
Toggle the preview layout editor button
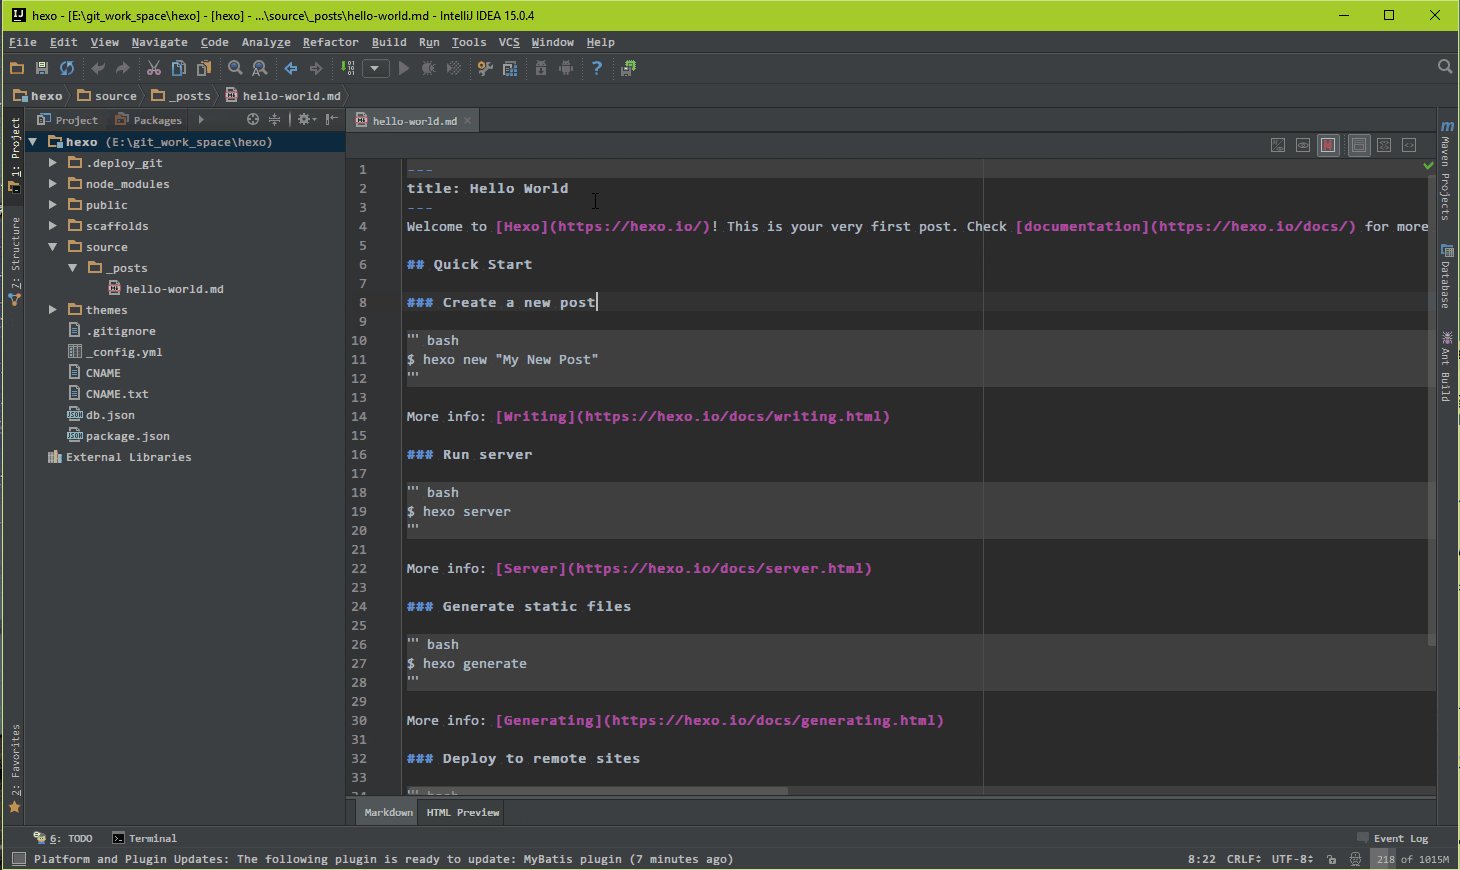pyautogui.click(x=1359, y=145)
